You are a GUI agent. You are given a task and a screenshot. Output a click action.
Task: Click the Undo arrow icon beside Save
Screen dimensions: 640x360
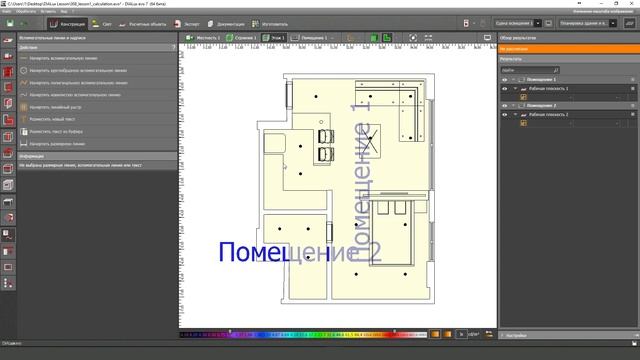[x=24, y=24]
